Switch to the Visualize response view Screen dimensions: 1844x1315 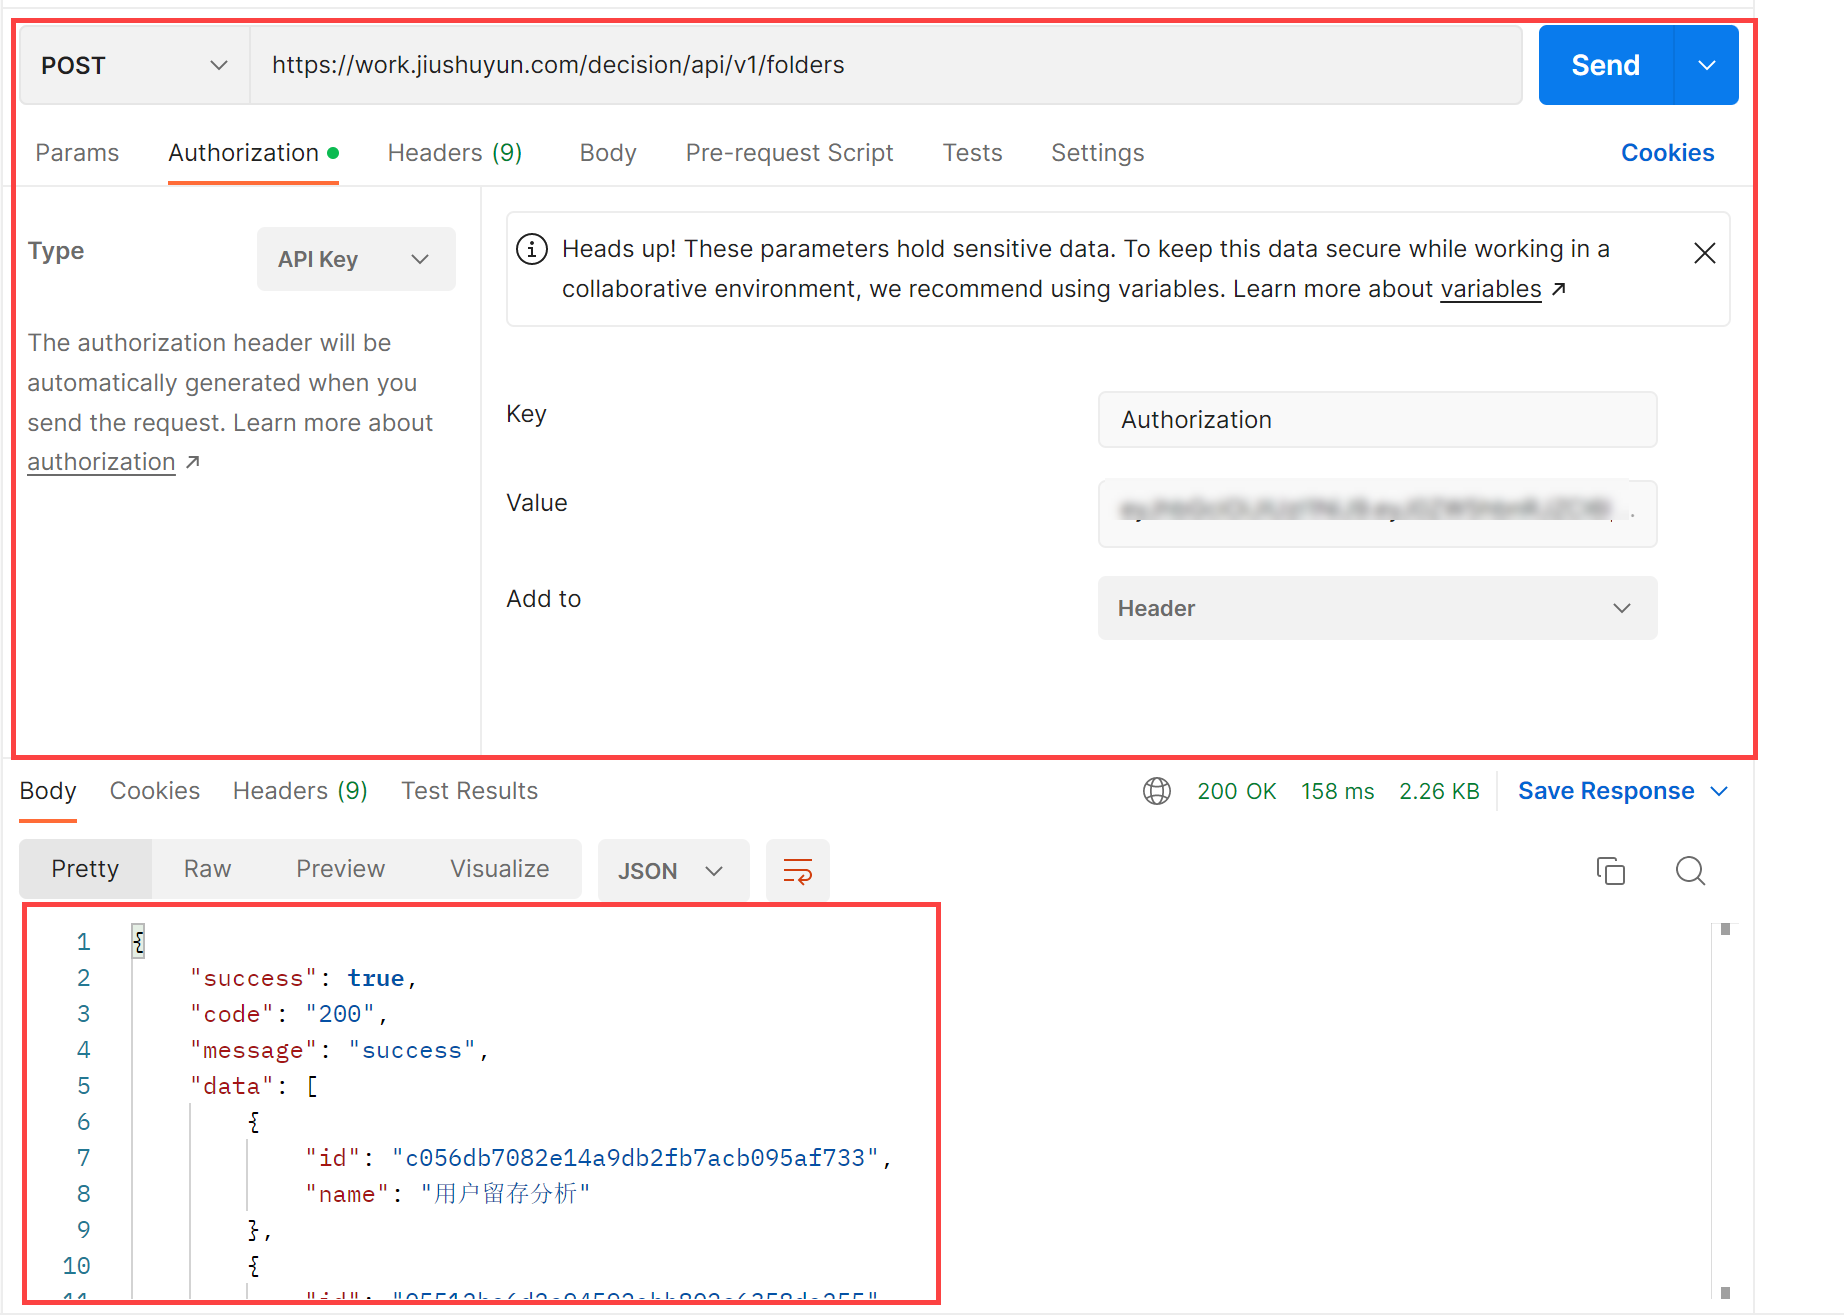click(x=499, y=869)
